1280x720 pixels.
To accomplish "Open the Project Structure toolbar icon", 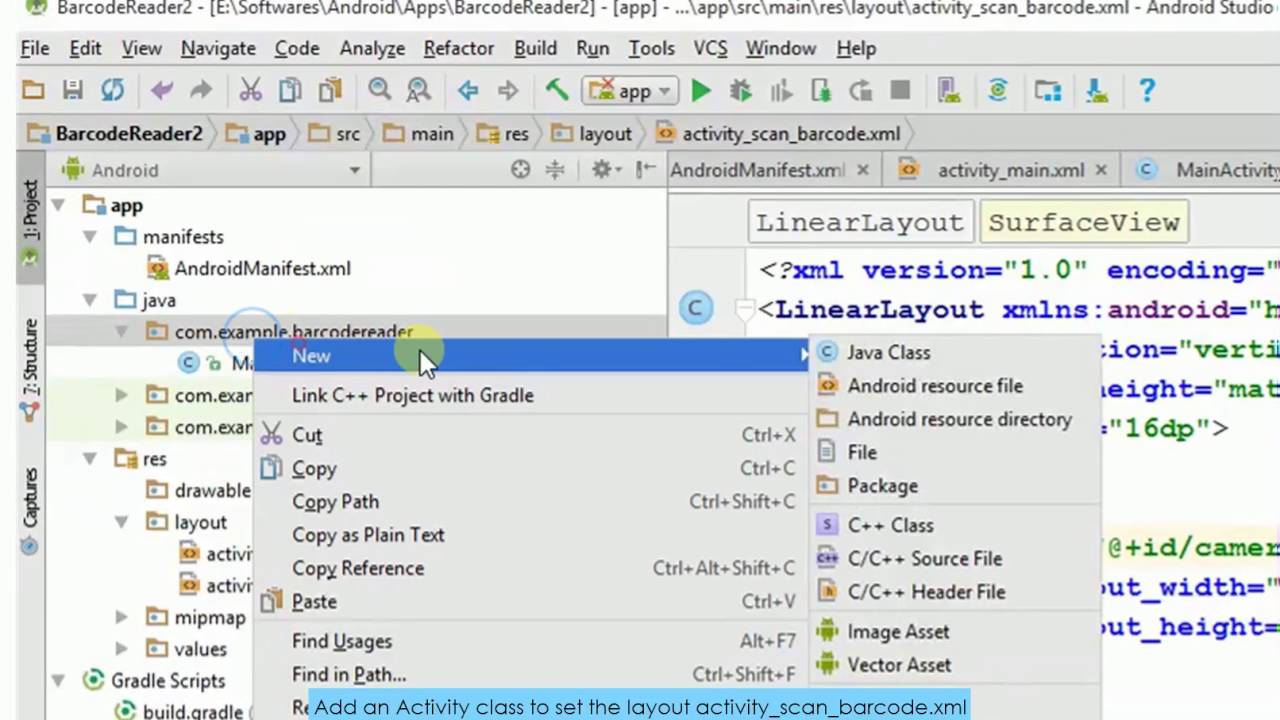I will click(x=1048, y=91).
